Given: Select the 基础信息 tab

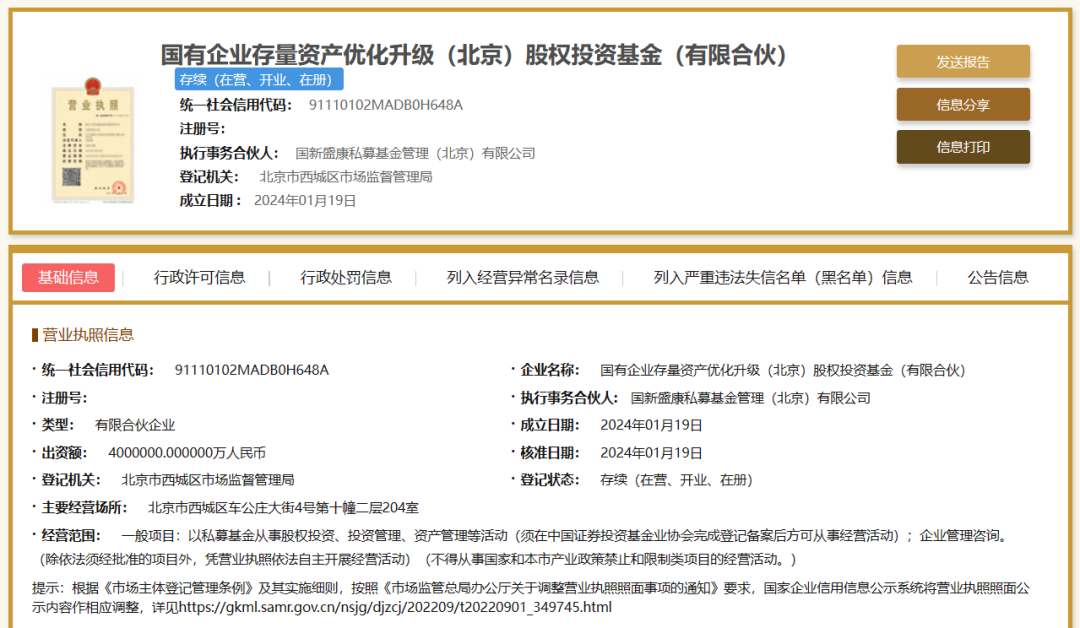Looking at the screenshot, I should [68, 278].
